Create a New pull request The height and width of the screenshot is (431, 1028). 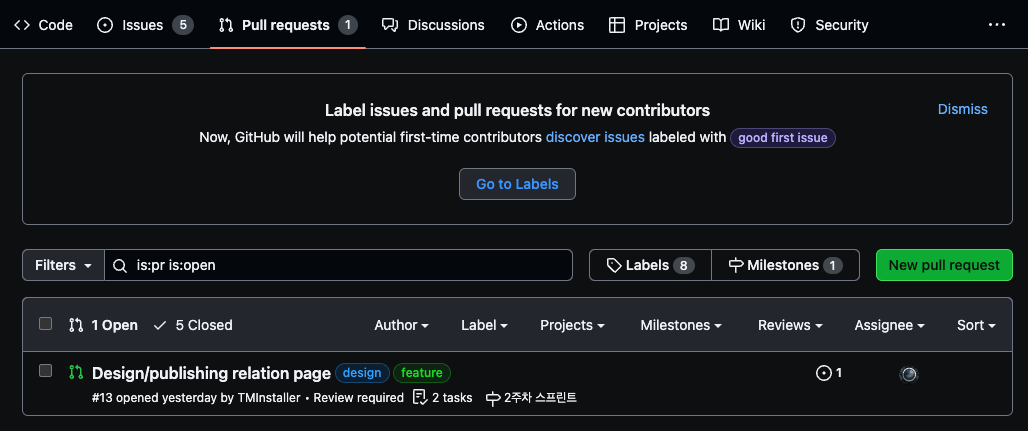tap(944, 265)
